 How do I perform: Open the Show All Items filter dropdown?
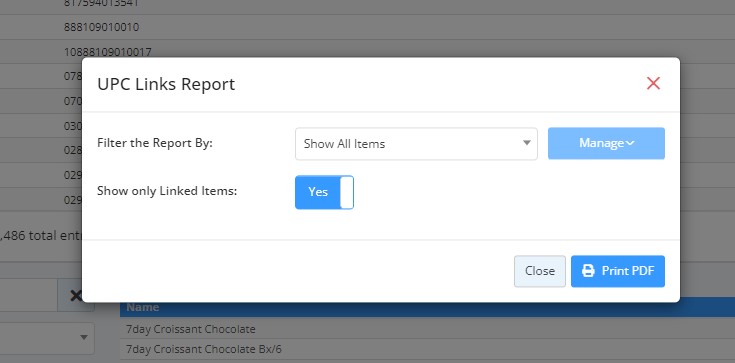click(416, 144)
